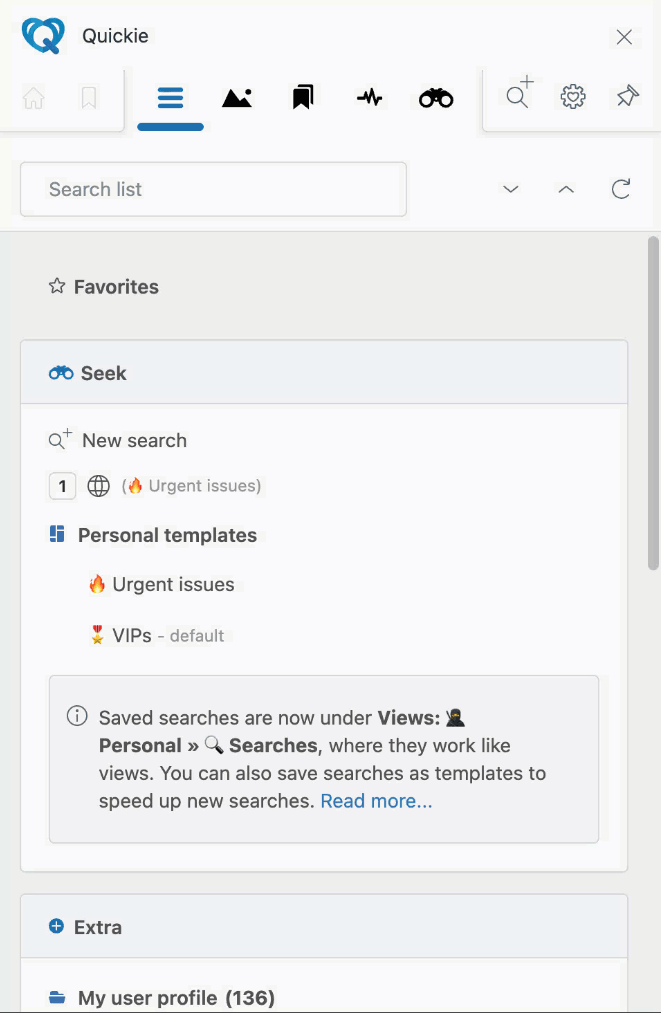Refresh the list with the reload icon

(x=621, y=189)
